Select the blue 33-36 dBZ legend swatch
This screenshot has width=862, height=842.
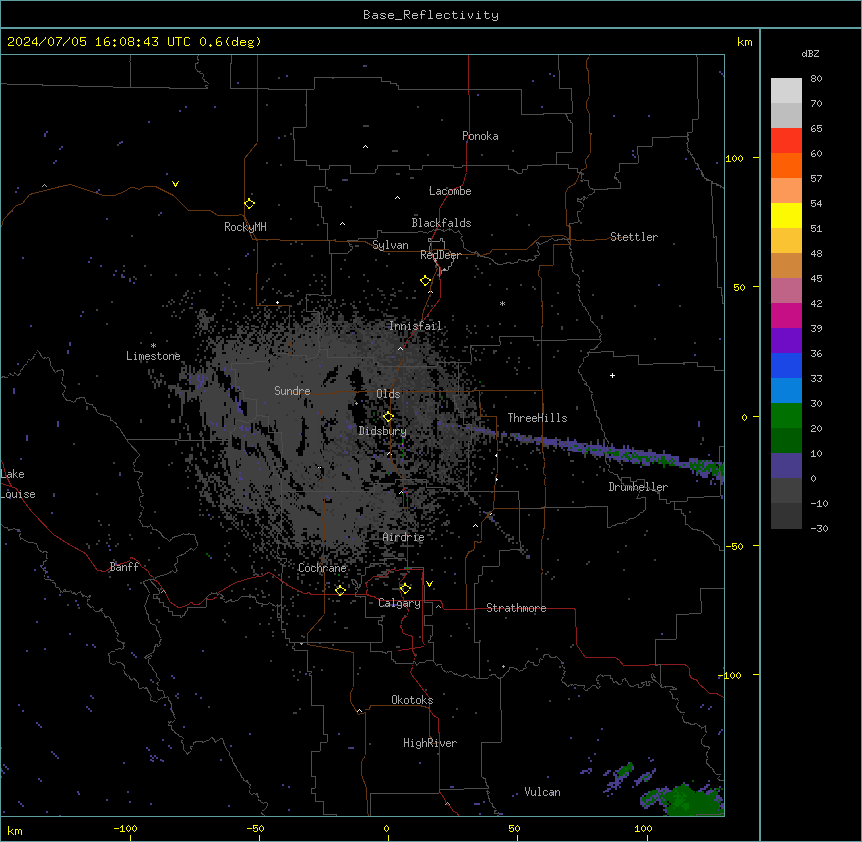click(786, 365)
